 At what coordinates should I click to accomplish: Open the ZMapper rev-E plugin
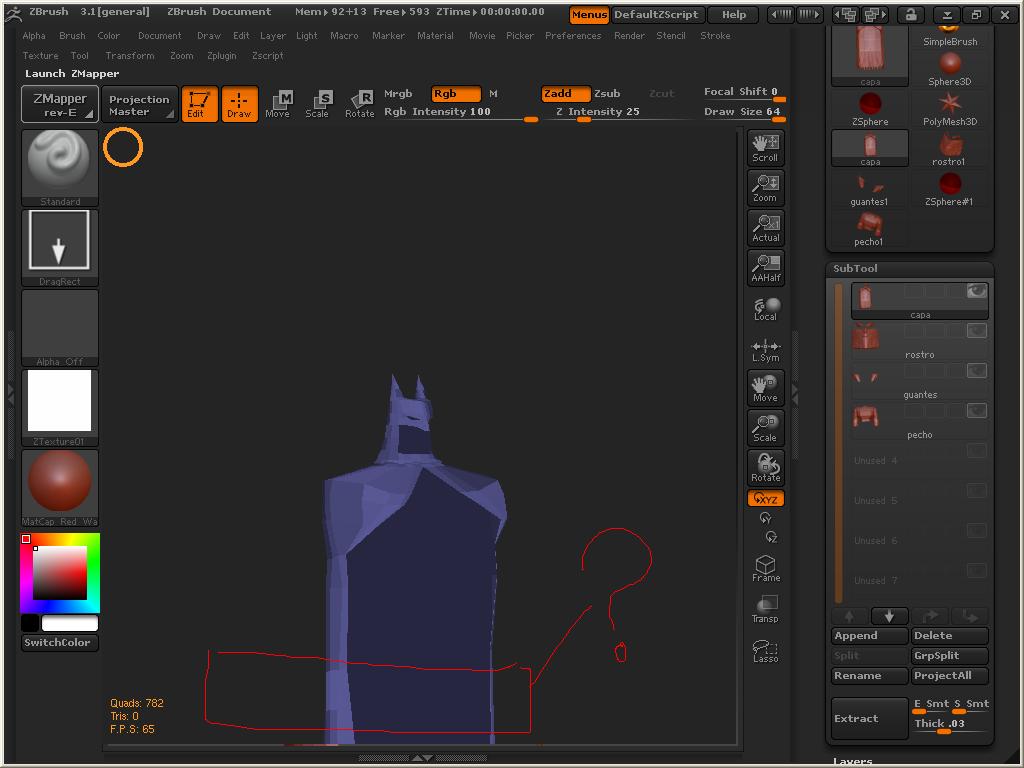[60, 104]
